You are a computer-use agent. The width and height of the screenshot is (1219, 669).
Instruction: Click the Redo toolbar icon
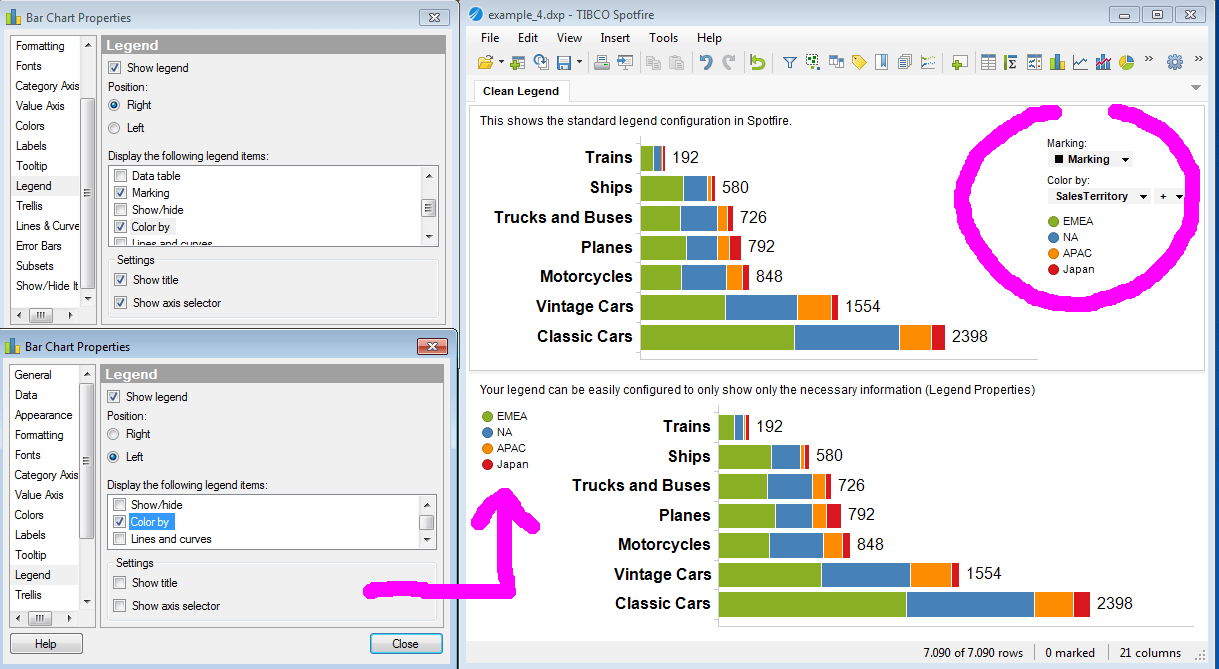point(729,62)
